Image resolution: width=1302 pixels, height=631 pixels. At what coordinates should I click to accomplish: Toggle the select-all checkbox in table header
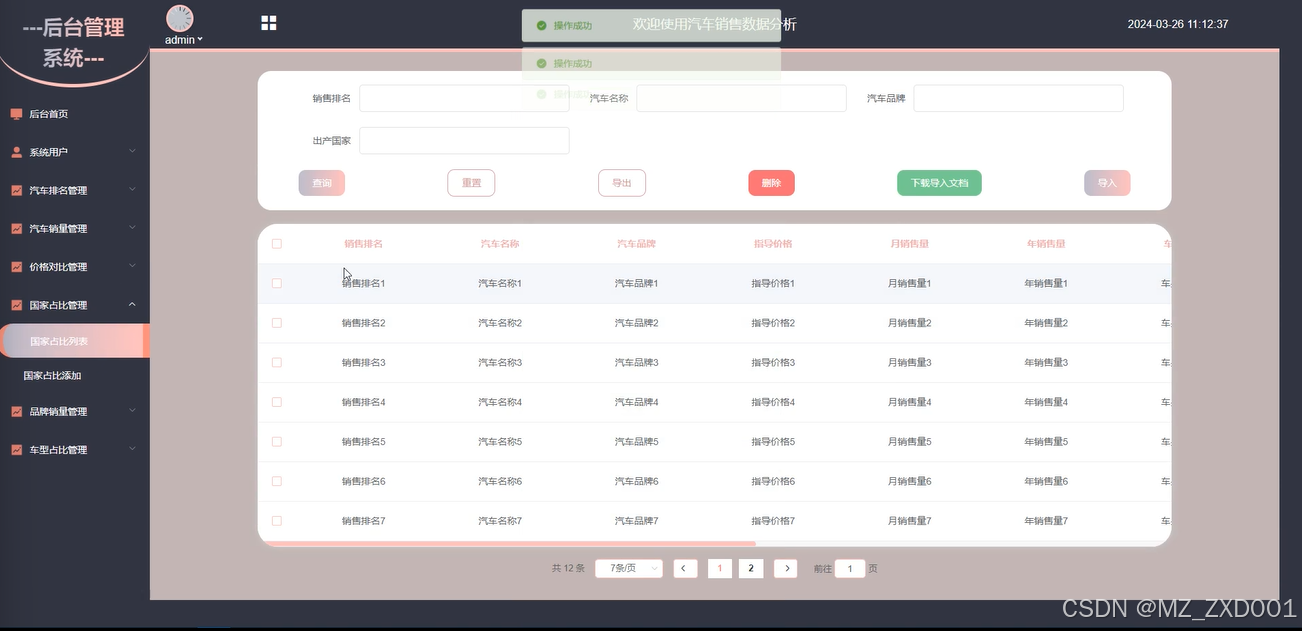277,244
